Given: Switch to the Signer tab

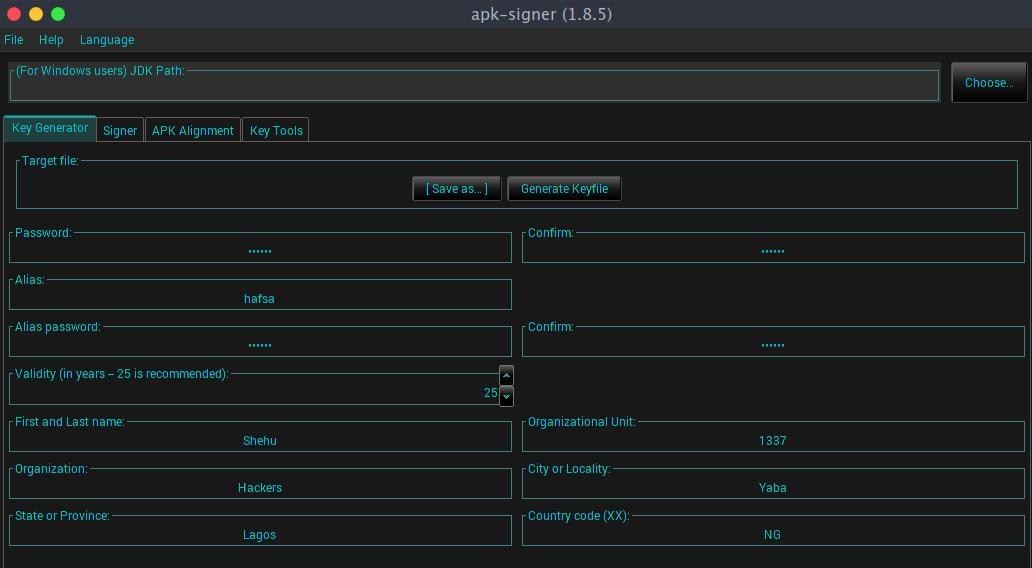Looking at the screenshot, I should click(120, 130).
